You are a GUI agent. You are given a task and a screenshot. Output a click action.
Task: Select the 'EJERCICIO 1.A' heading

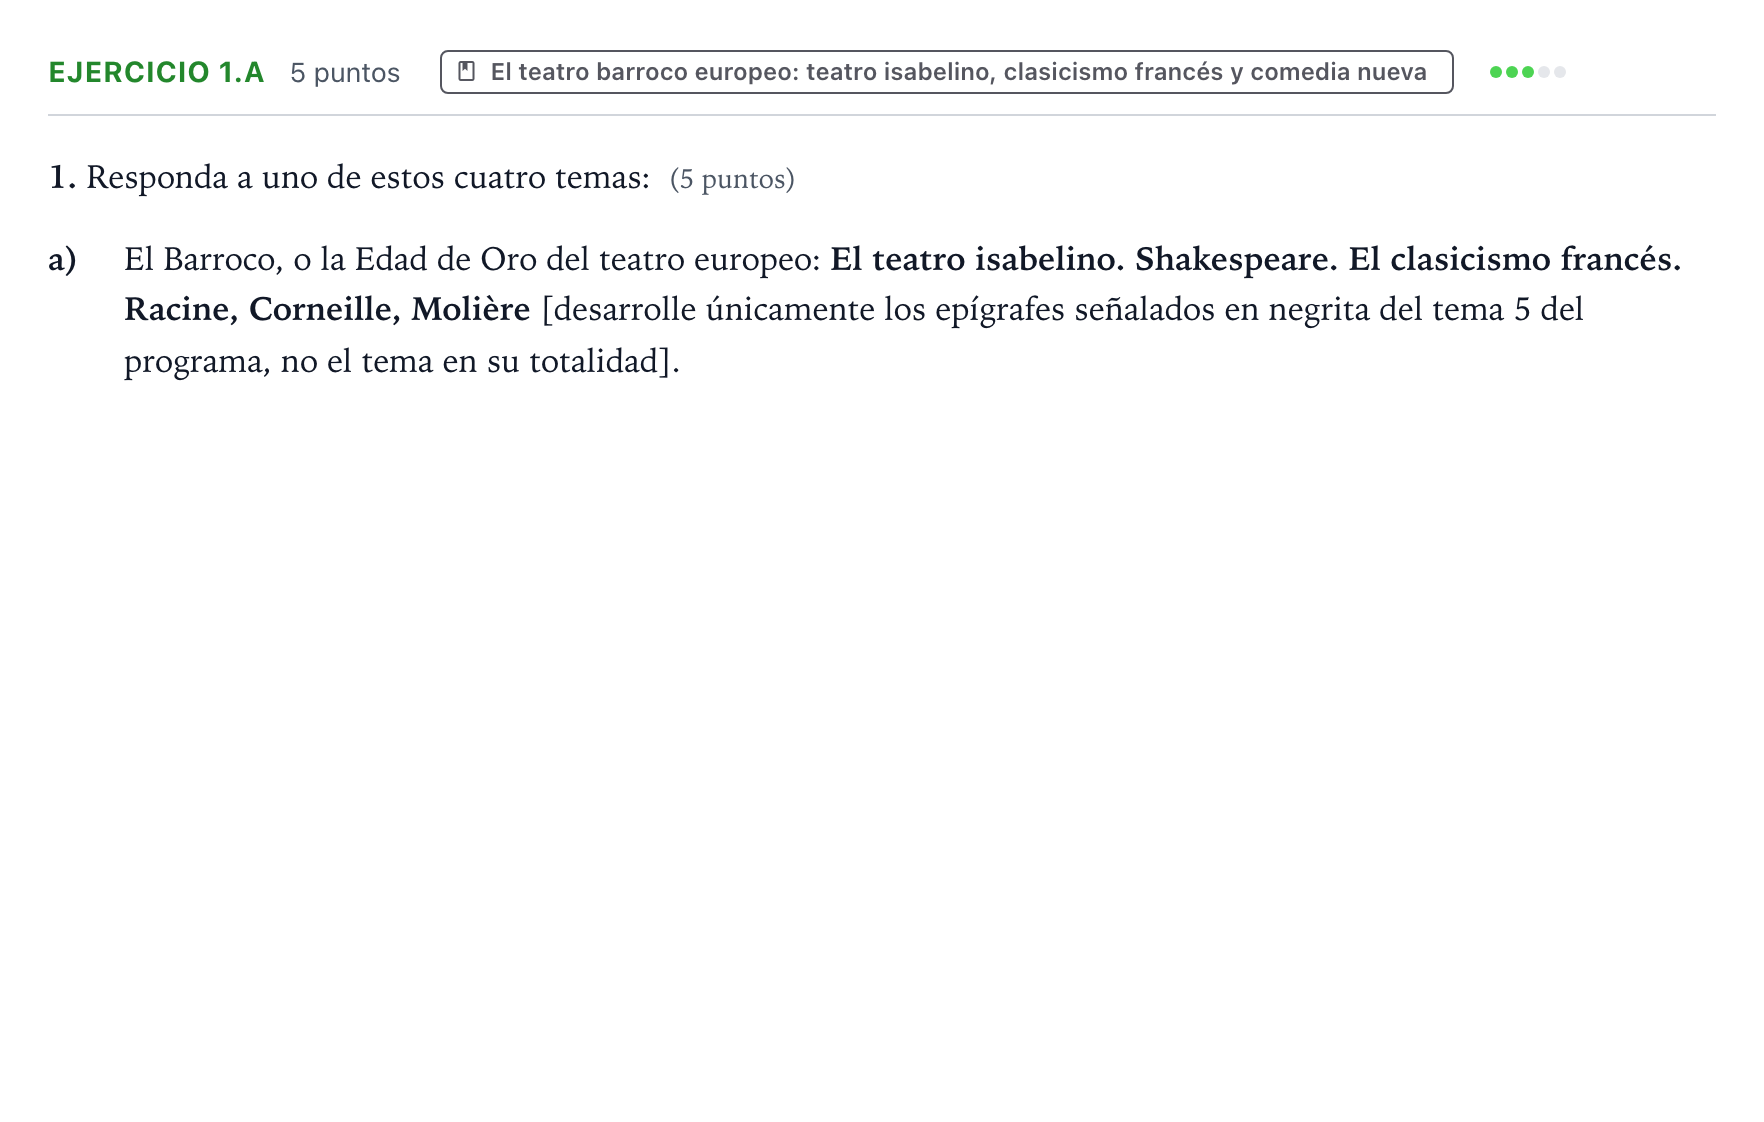(156, 72)
